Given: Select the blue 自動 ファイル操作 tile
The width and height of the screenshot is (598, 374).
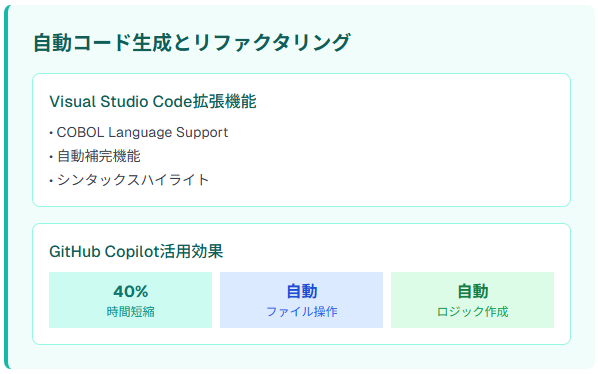Looking at the screenshot, I should (x=301, y=300).
